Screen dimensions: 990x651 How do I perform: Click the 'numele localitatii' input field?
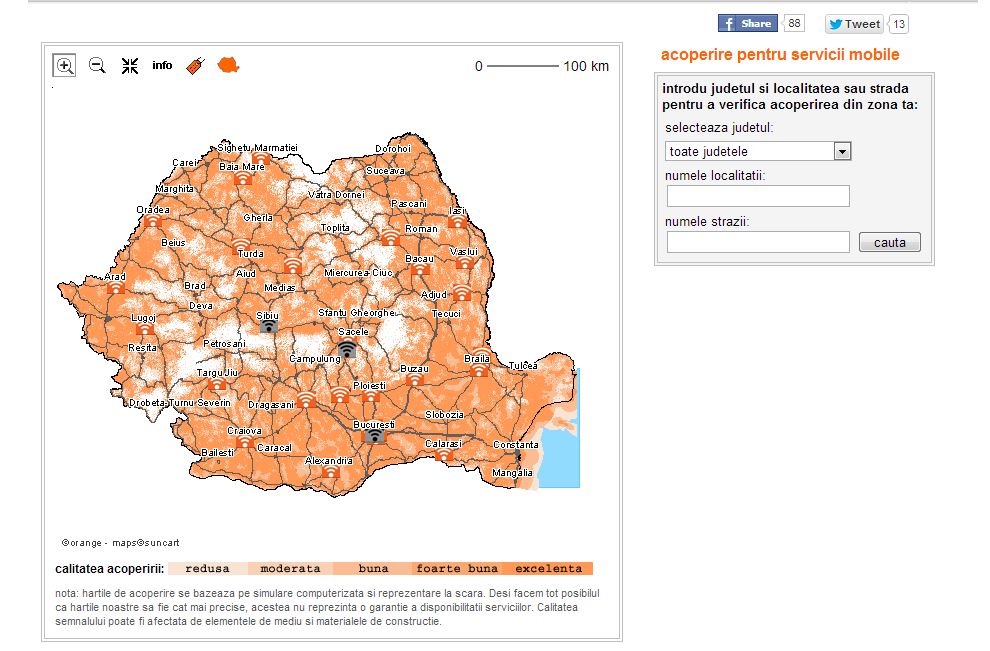coord(758,196)
